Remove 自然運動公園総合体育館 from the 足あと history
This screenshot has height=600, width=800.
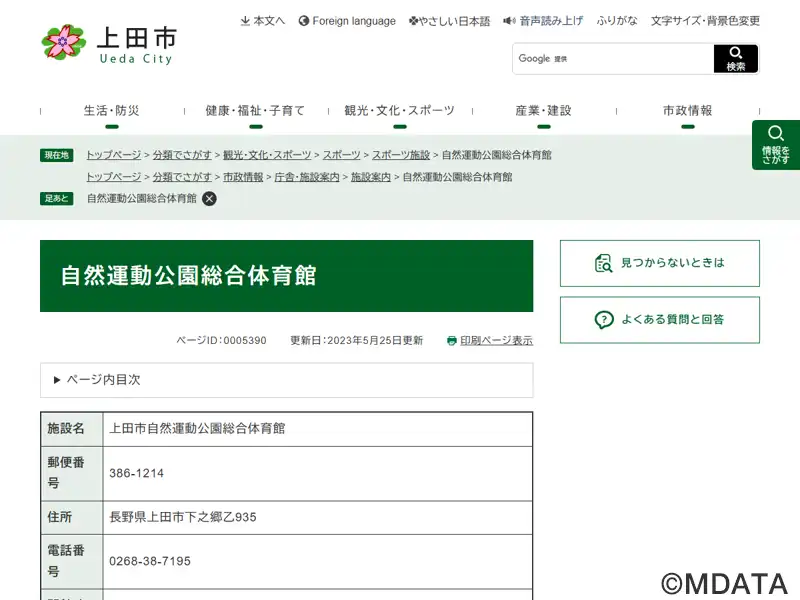point(209,198)
